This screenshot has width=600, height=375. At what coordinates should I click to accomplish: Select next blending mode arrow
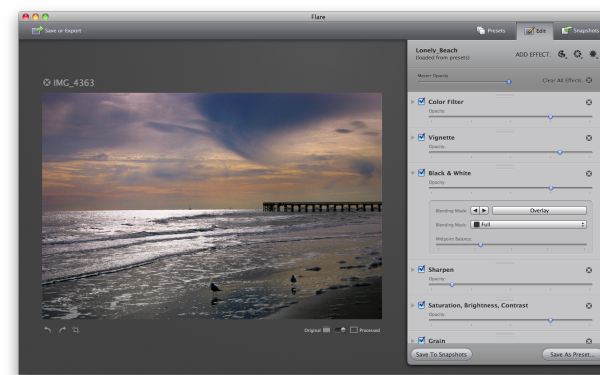(x=484, y=210)
